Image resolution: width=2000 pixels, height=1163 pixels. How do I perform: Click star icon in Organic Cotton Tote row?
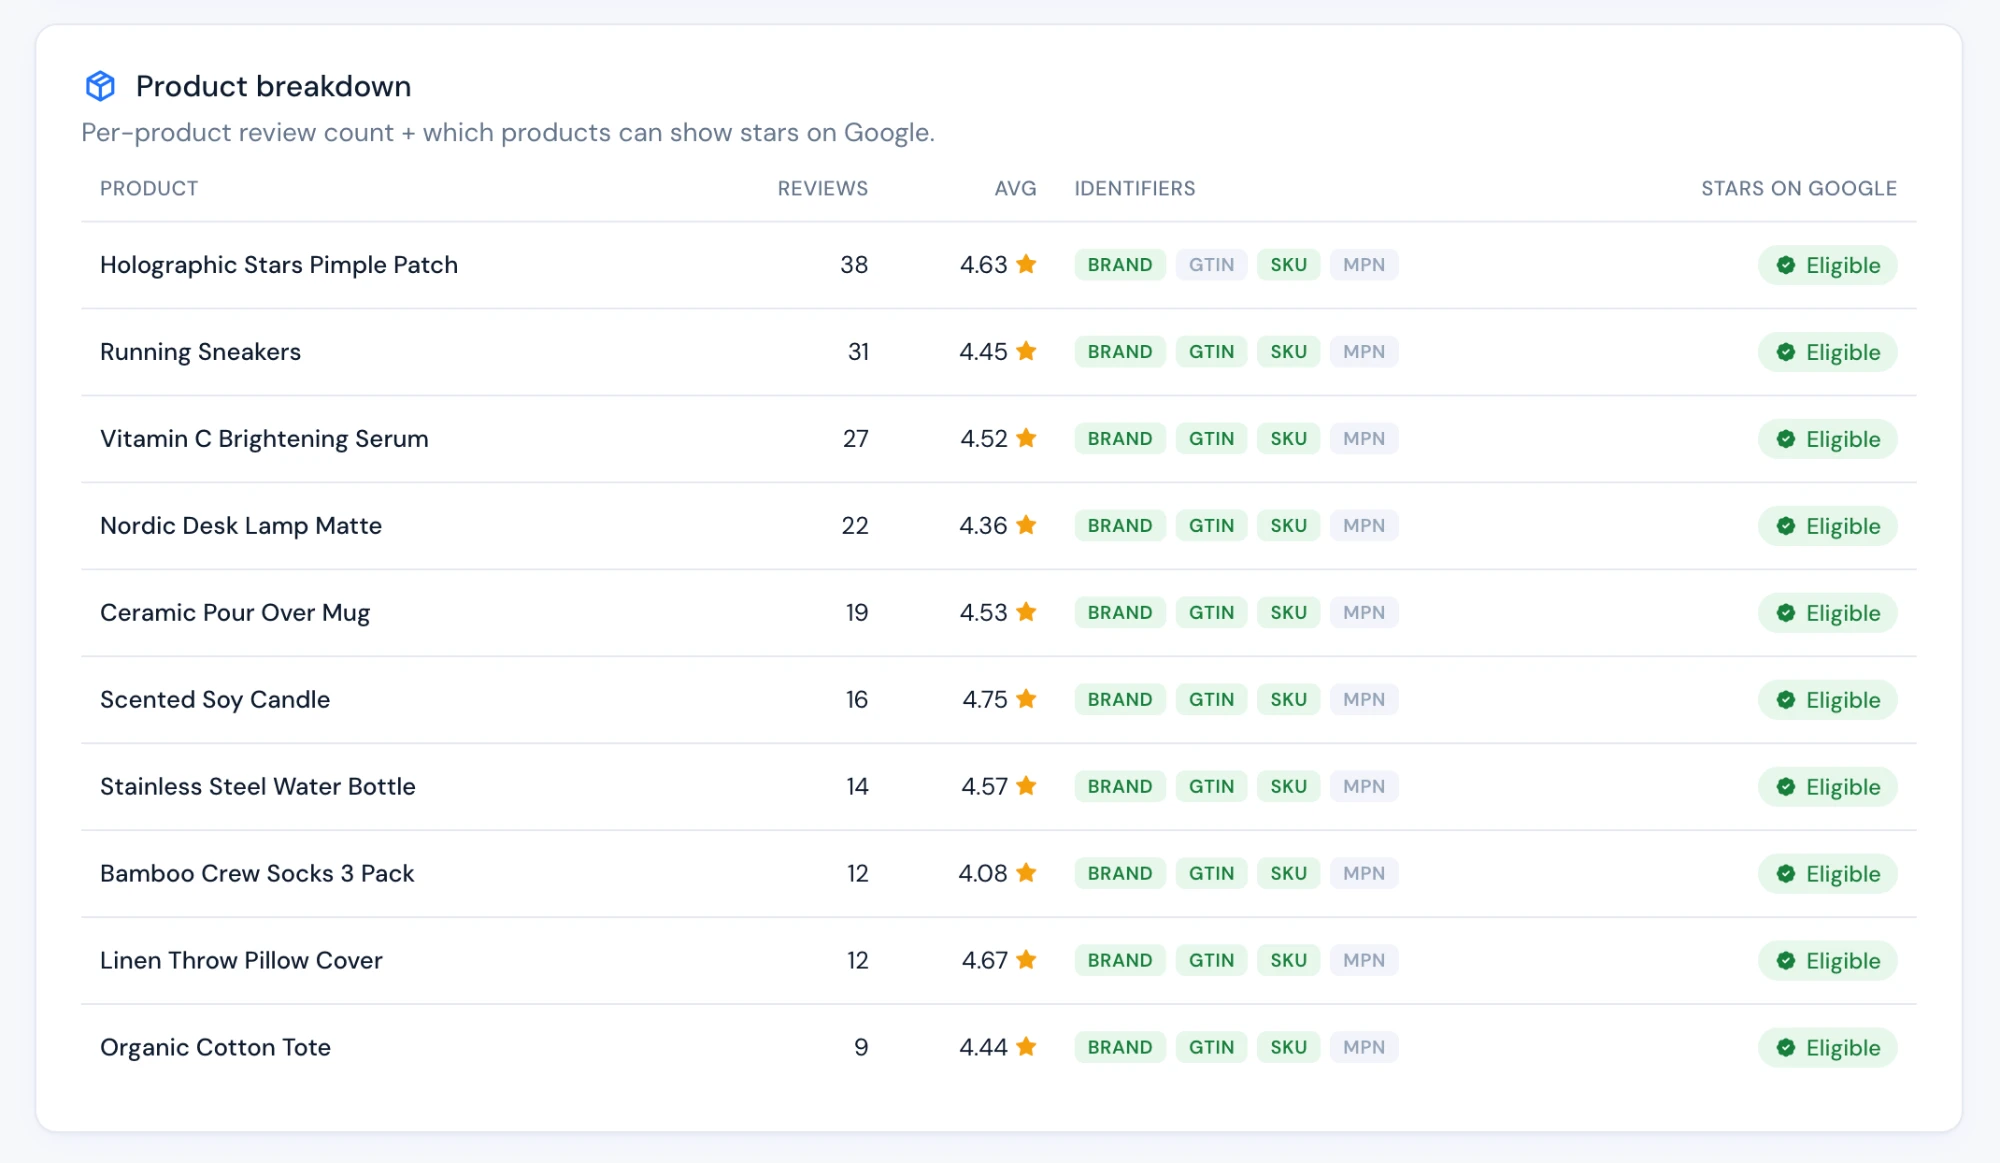pyautogui.click(x=1026, y=1047)
